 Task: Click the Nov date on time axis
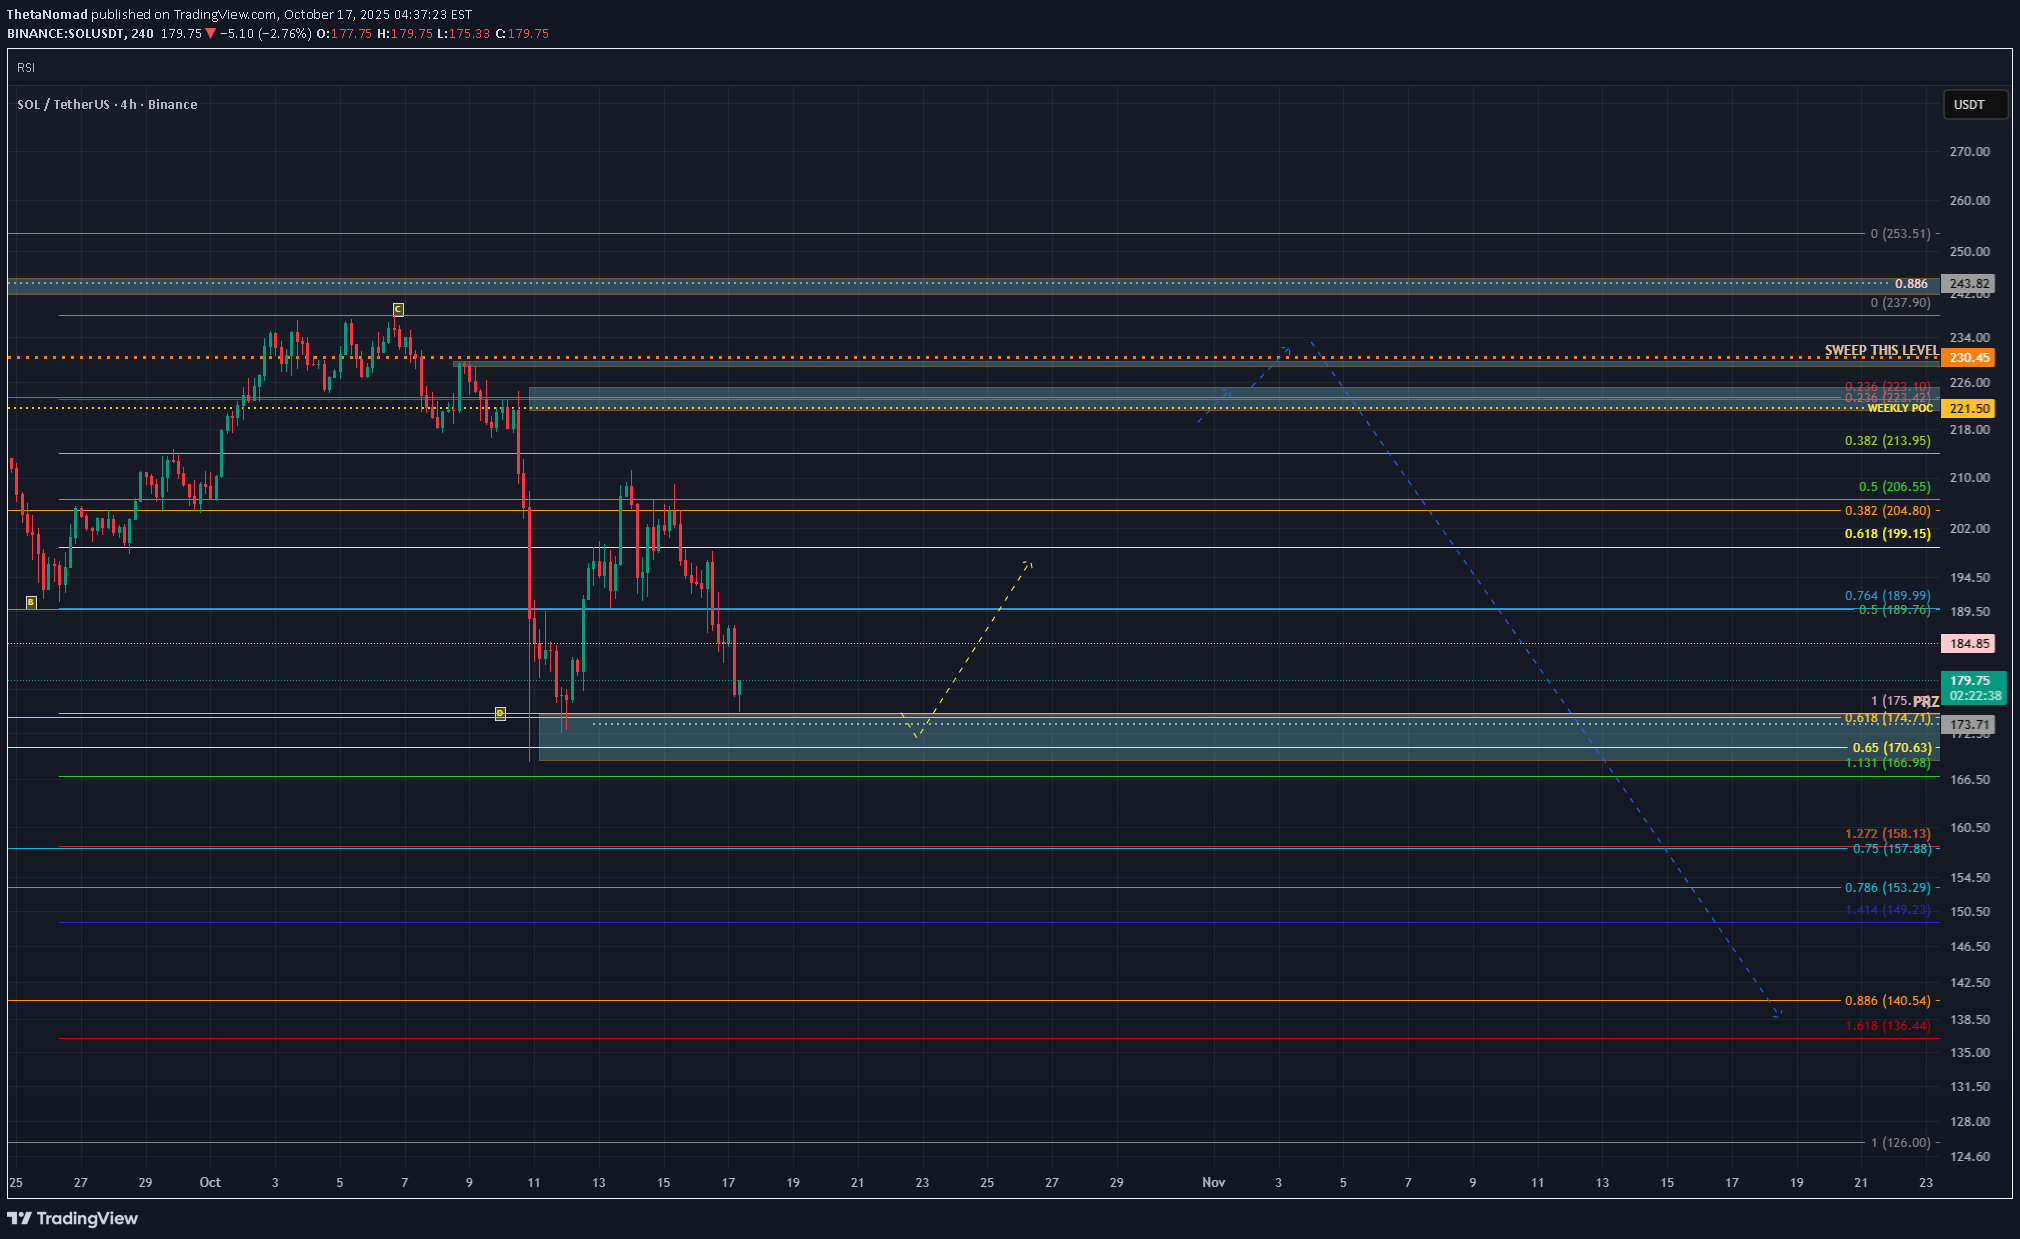click(x=1213, y=1182)
